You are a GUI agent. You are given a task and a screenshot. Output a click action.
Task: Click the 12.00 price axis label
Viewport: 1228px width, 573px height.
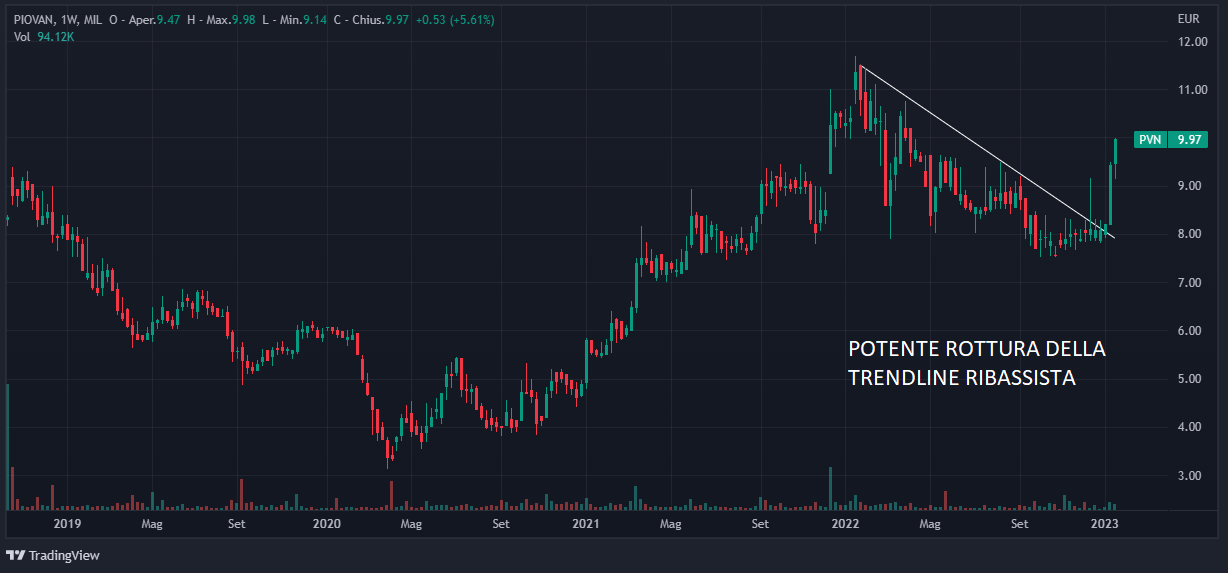pos(1191,42)
